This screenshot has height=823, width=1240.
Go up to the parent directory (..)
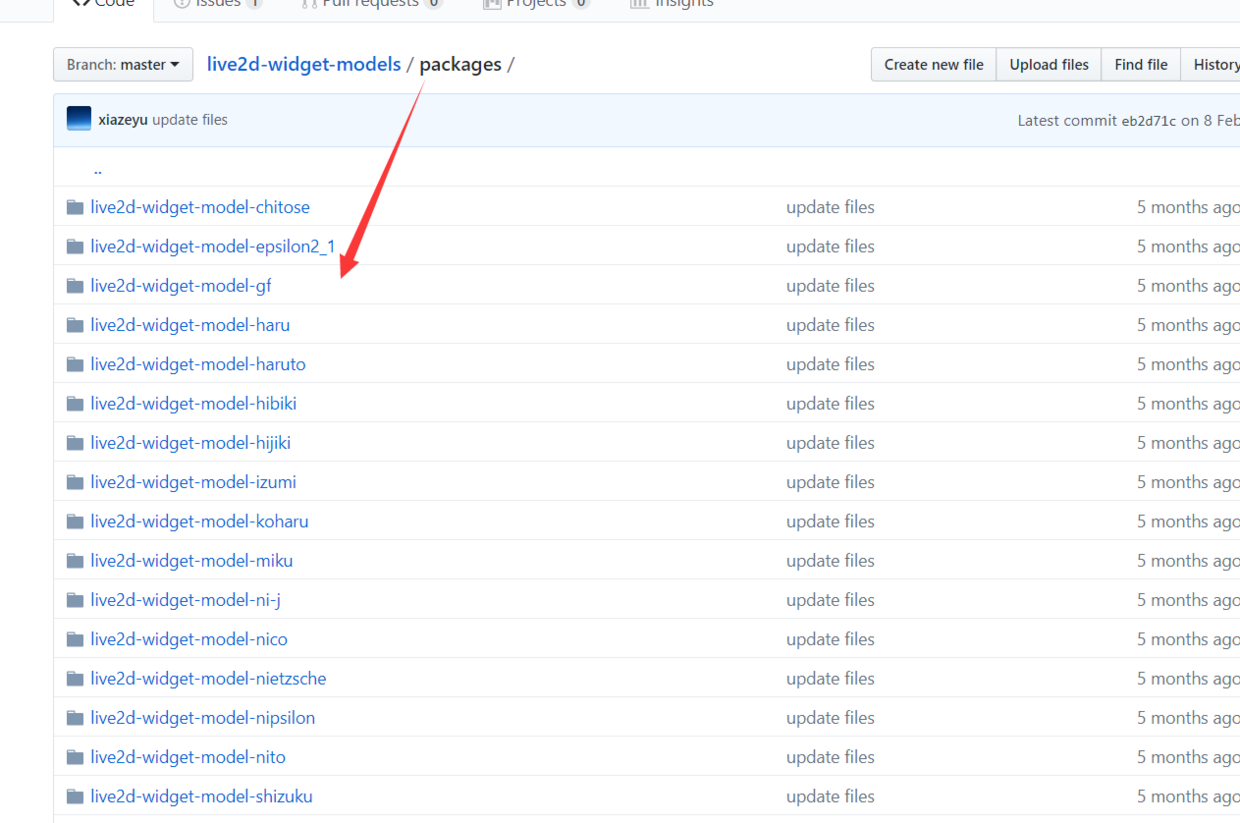[97, 169]
